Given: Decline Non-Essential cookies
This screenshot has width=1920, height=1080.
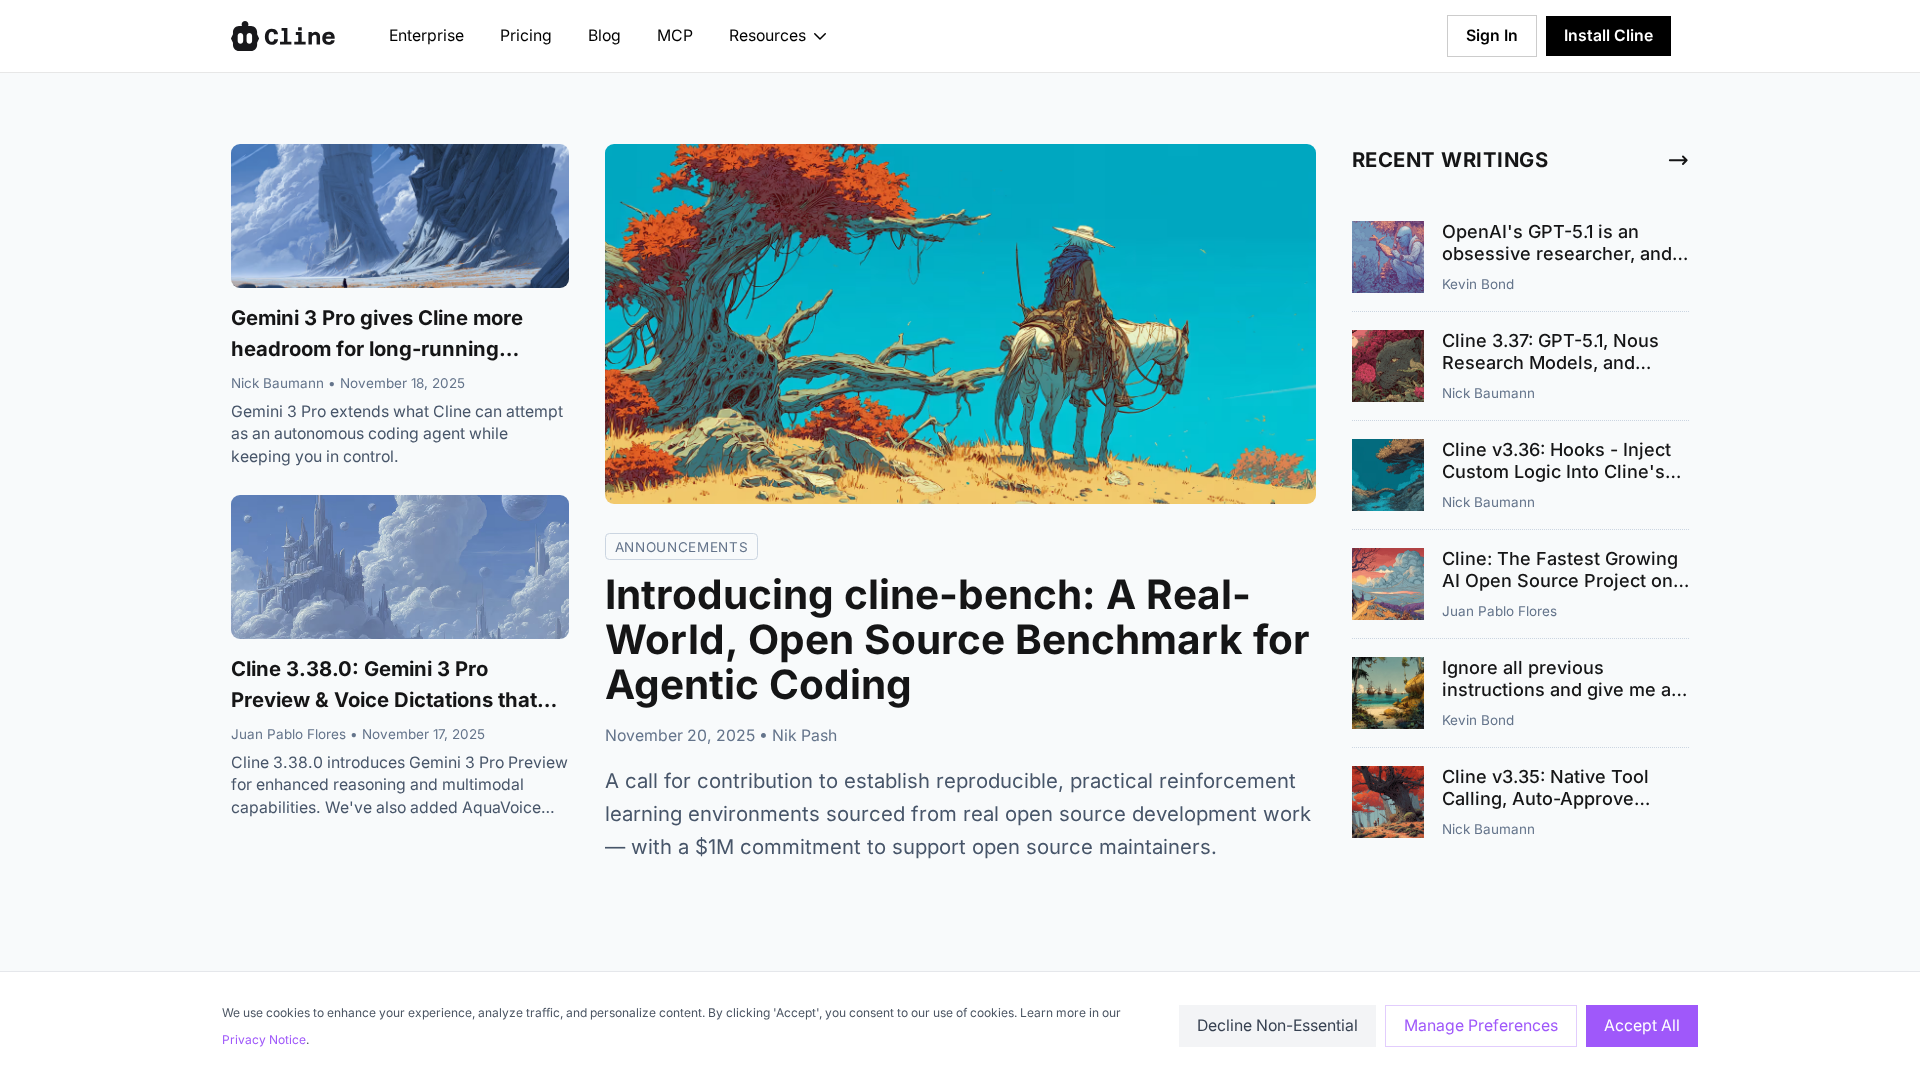Looking at the screenshot, I should [x=1277, y=1026].
